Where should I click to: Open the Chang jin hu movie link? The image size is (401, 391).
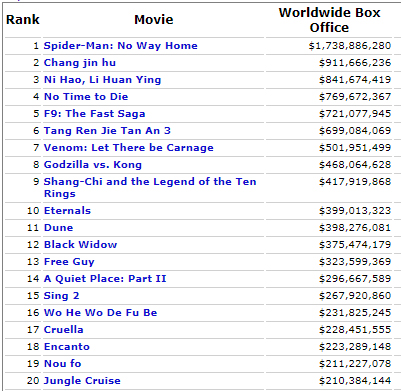[80, 63]
